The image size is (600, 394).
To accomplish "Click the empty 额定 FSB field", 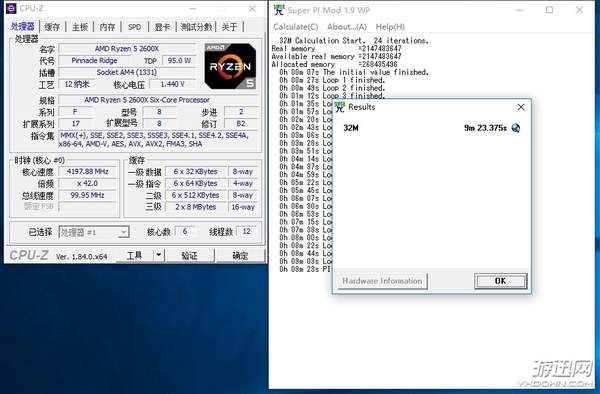I will (x=88, y=207).
